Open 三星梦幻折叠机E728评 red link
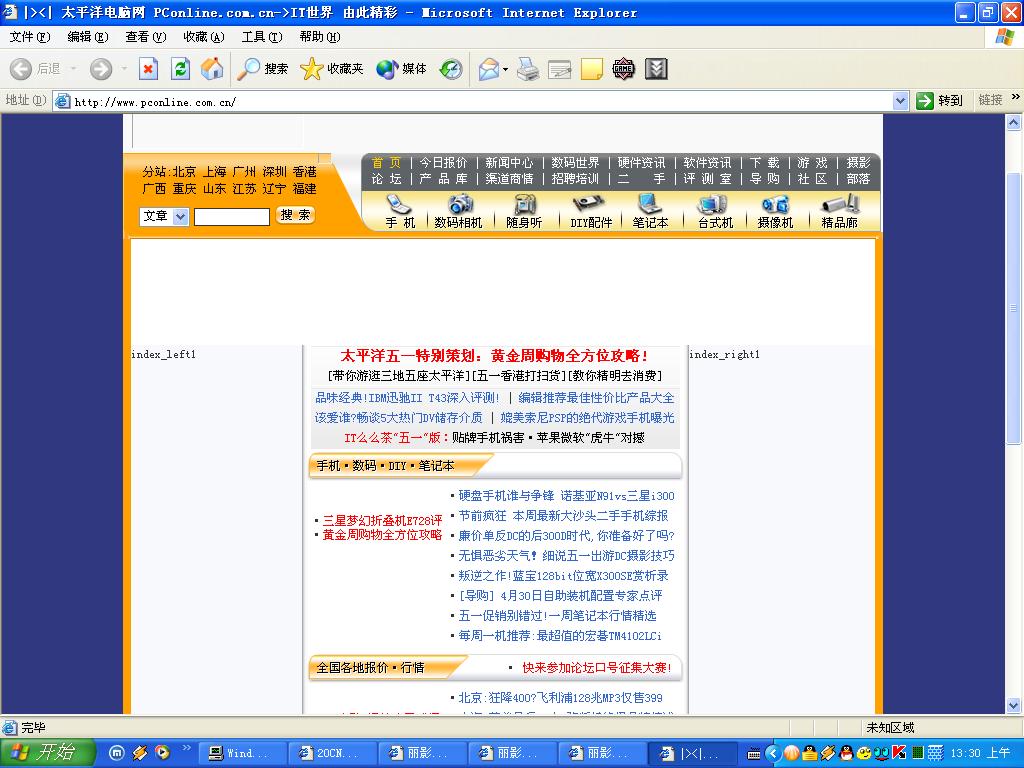Image resolution: width=1024 pixels, height=768 pixels. pos(382,520)
